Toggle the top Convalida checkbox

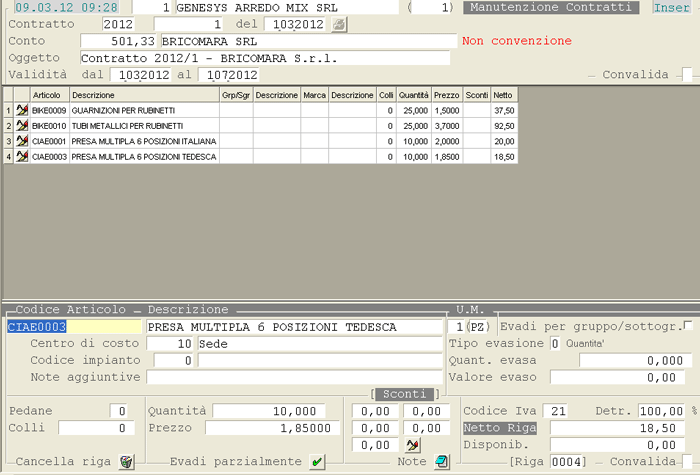tap(687, 75)
